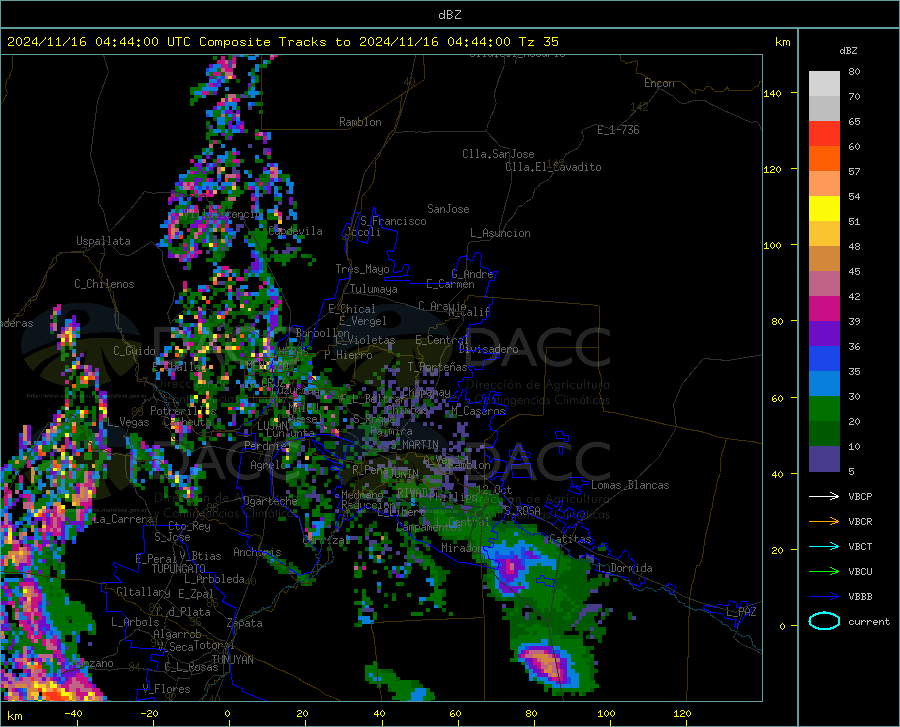Select the dark orange 57–60 dBZ swatch
This screenshot has height=727, width=900.
pos(824,159)
